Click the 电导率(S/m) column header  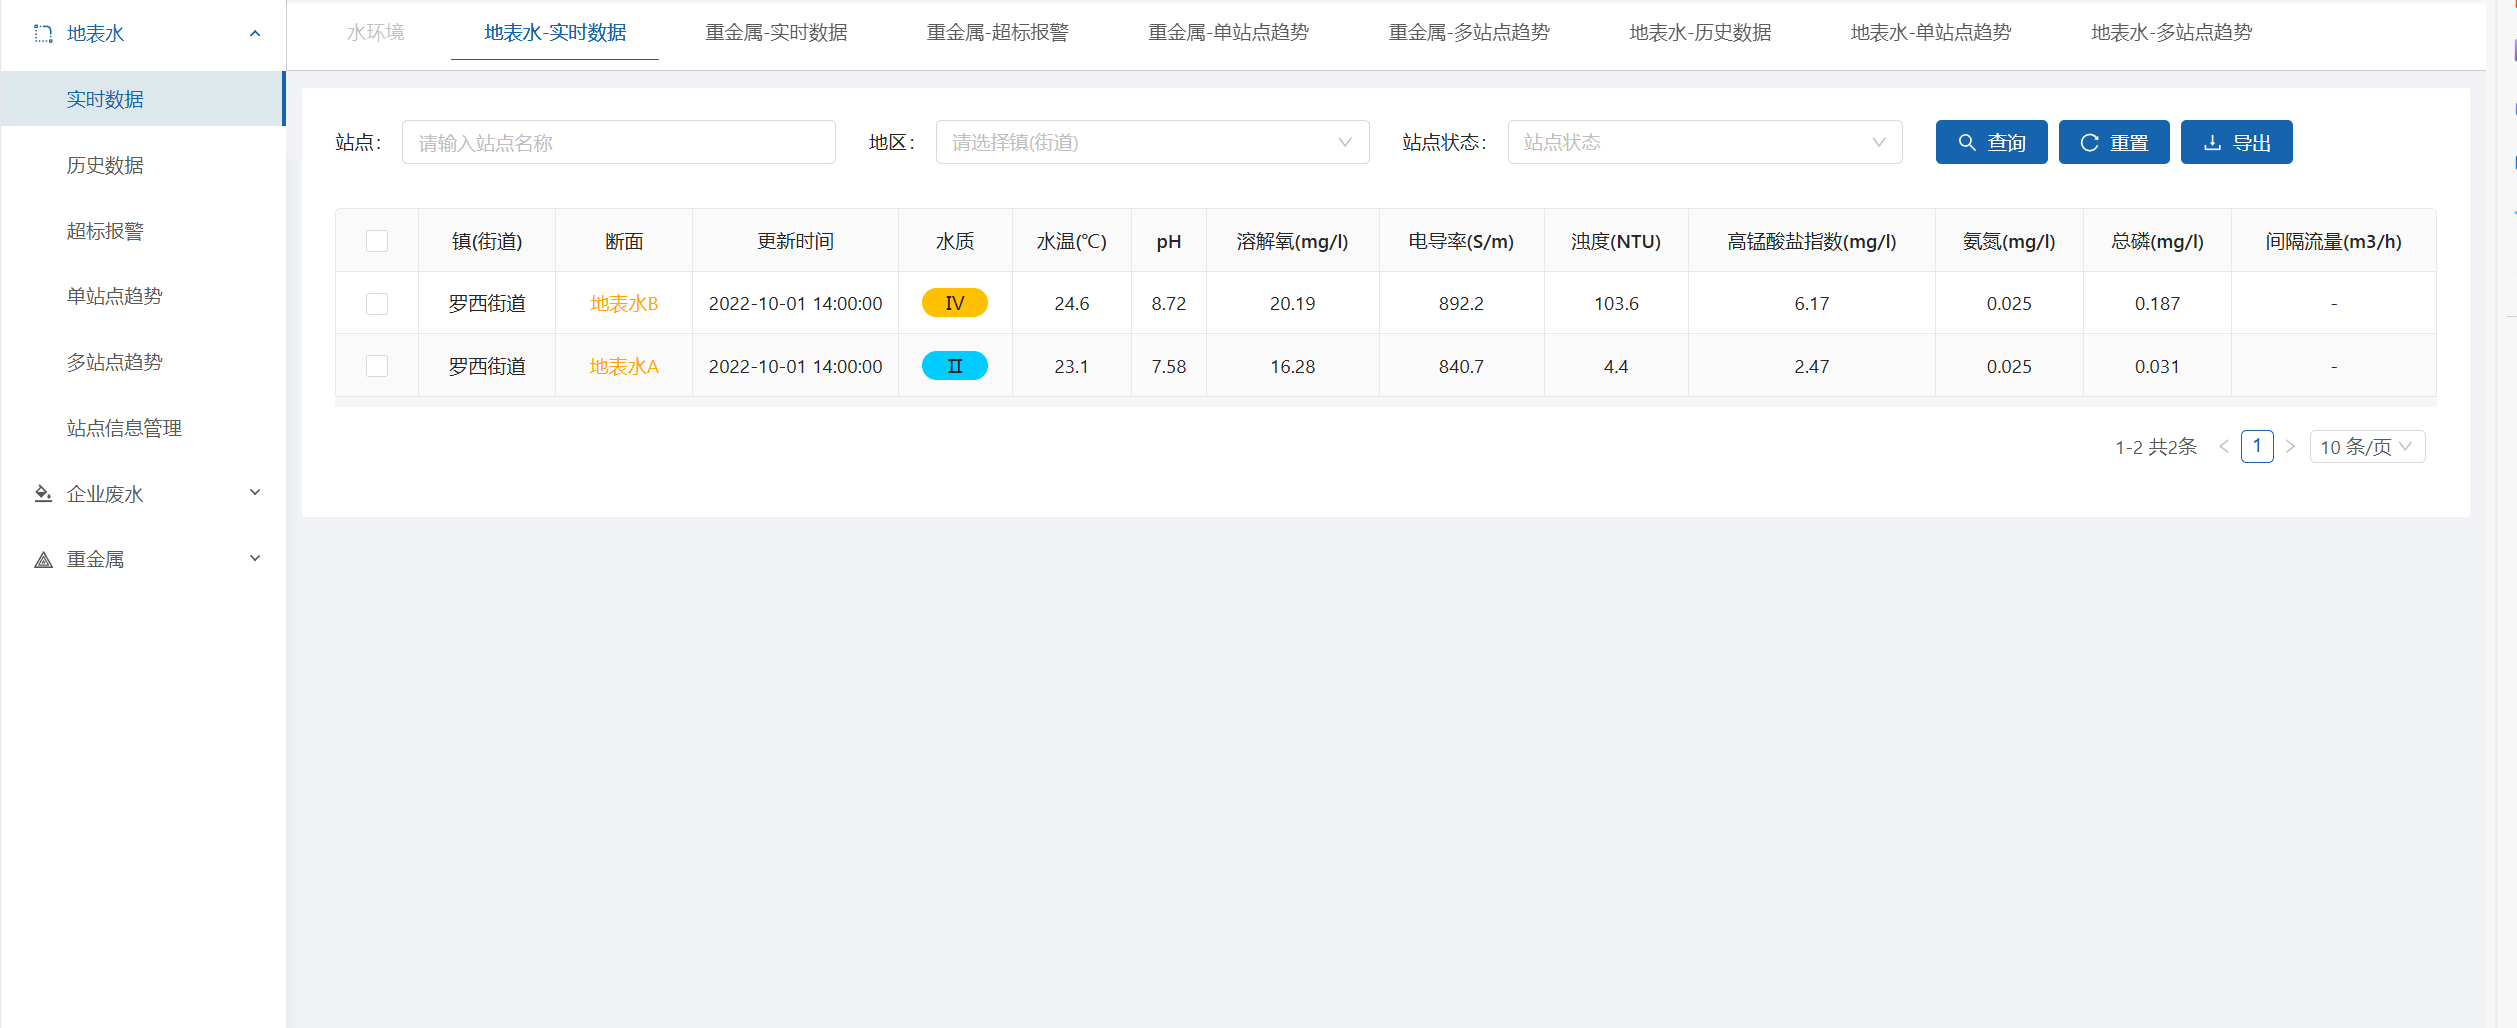(x=1461, y=241)
